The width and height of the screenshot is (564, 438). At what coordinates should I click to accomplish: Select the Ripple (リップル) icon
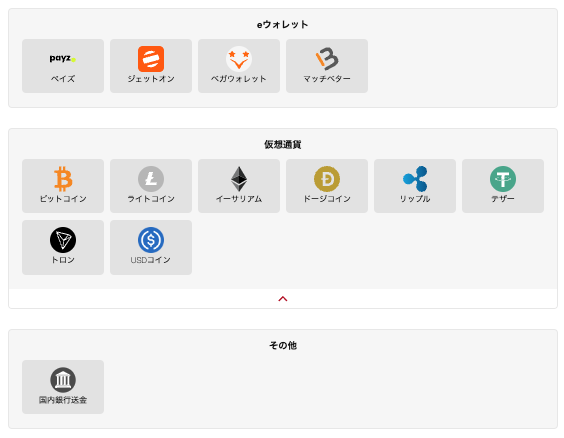click(415, 179)
